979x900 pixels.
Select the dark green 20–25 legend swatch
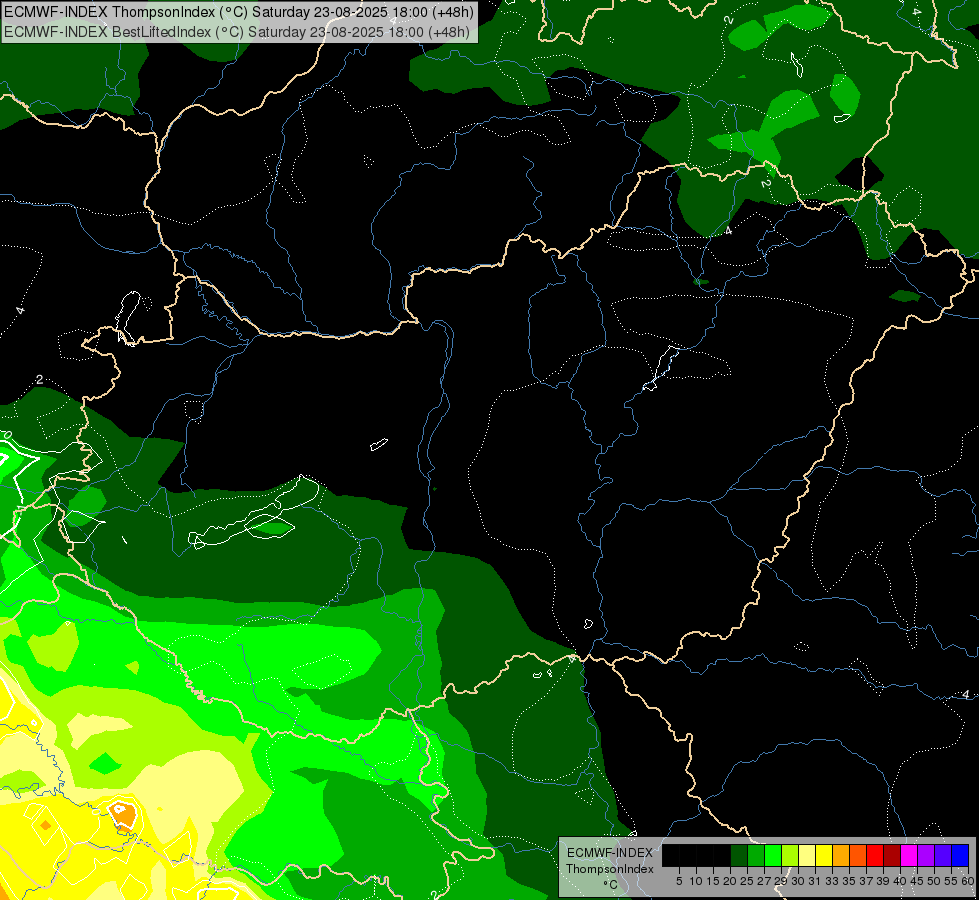point(739,855)
